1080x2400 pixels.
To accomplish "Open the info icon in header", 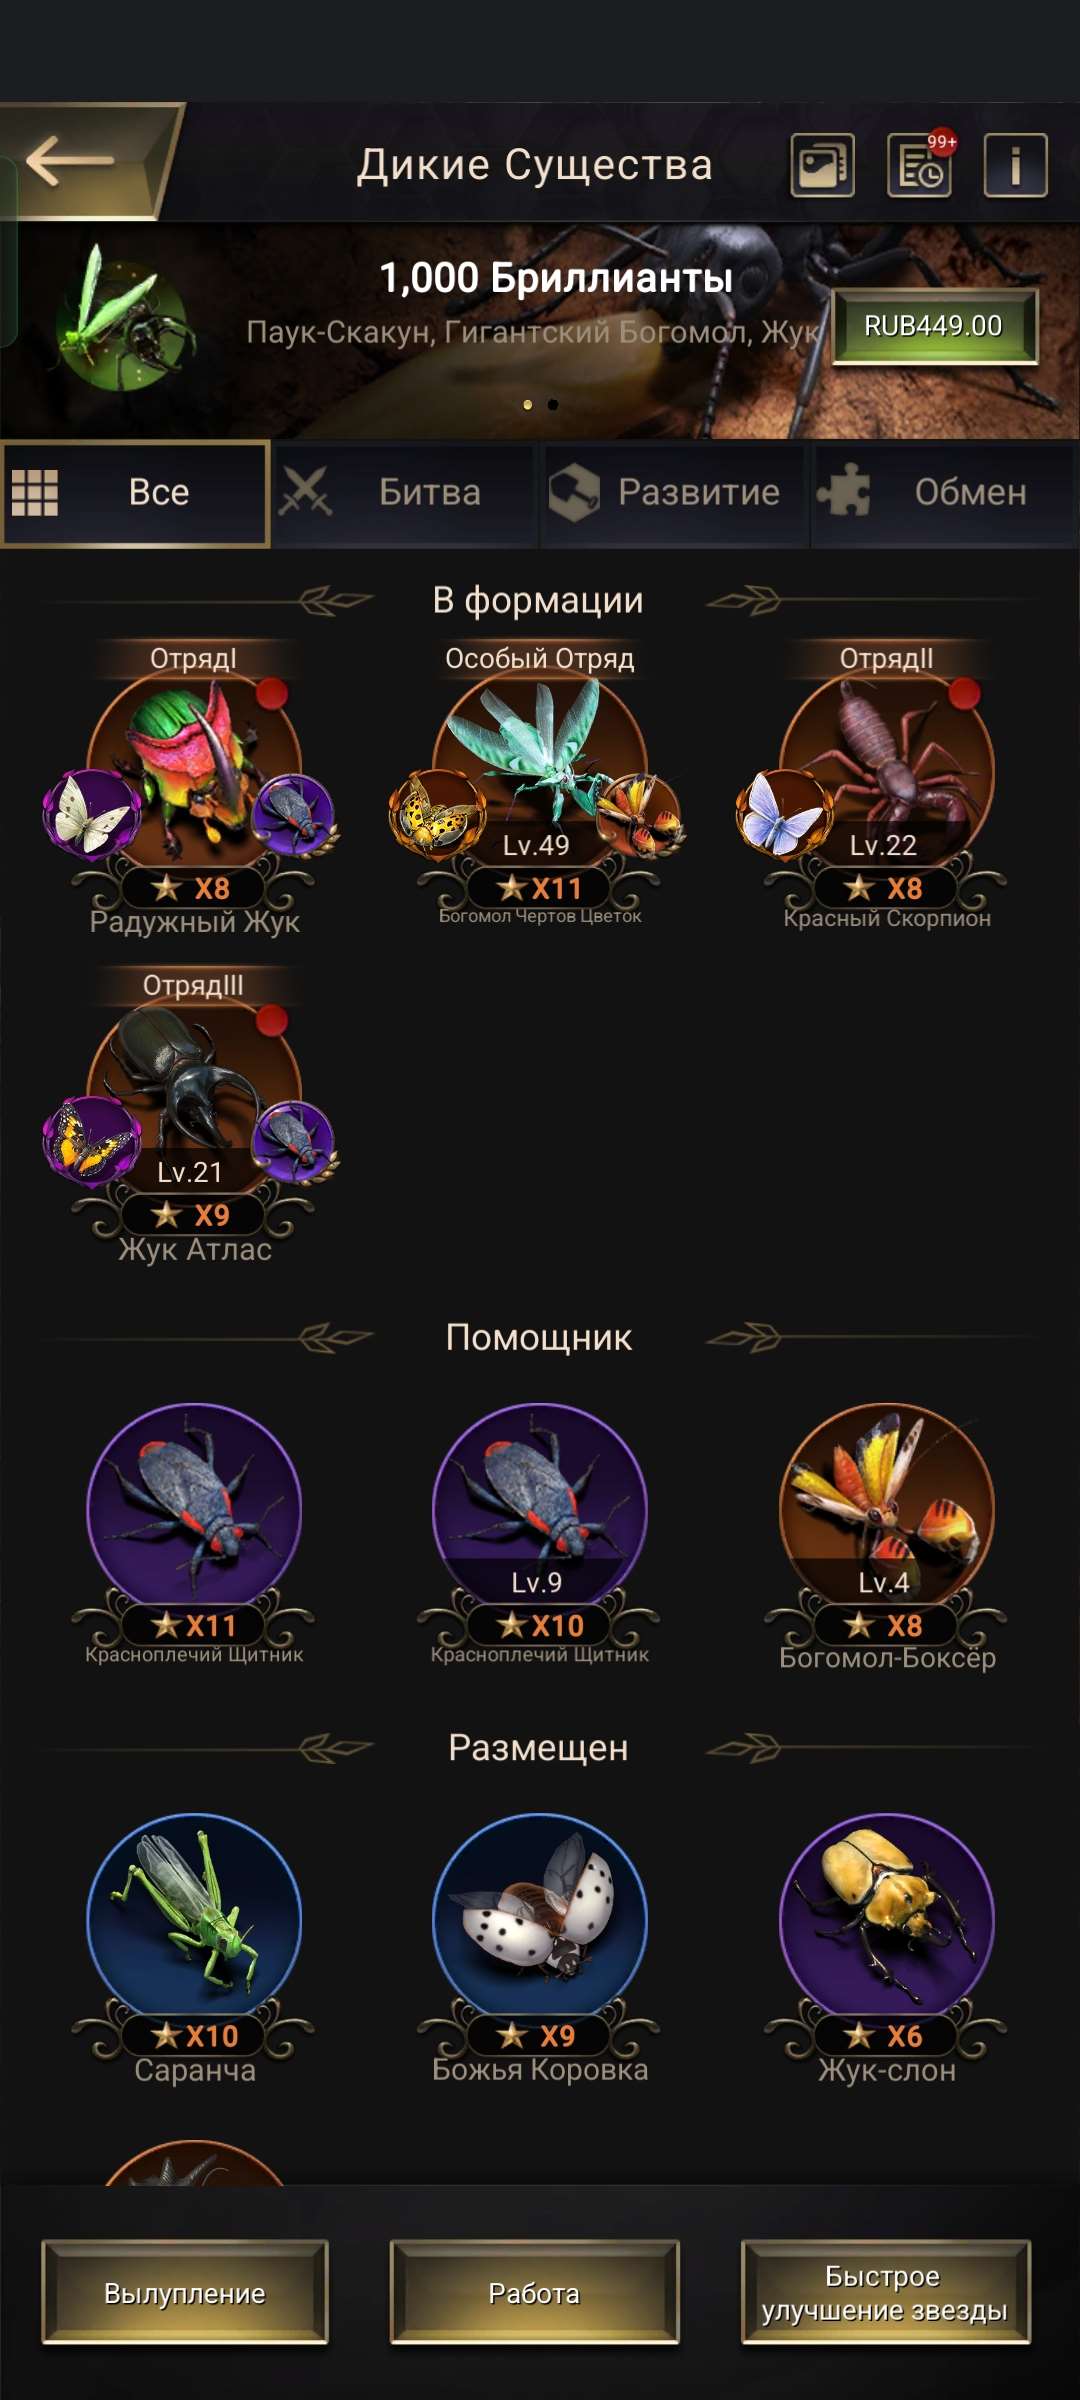I will [x=1015, y=165].
